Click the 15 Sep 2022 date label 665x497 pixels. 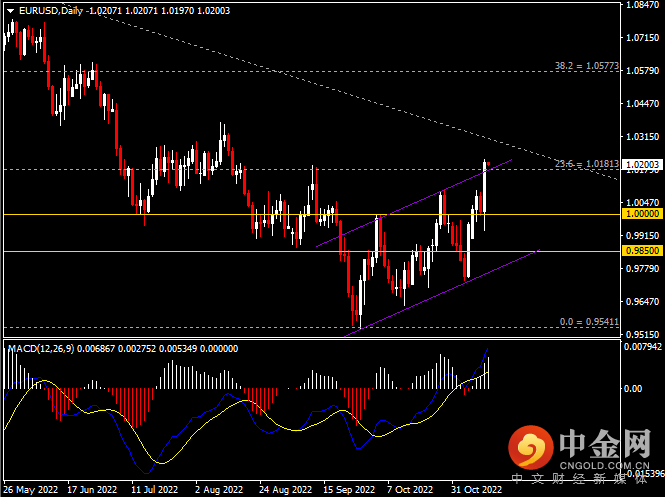(x=349, y=490)
